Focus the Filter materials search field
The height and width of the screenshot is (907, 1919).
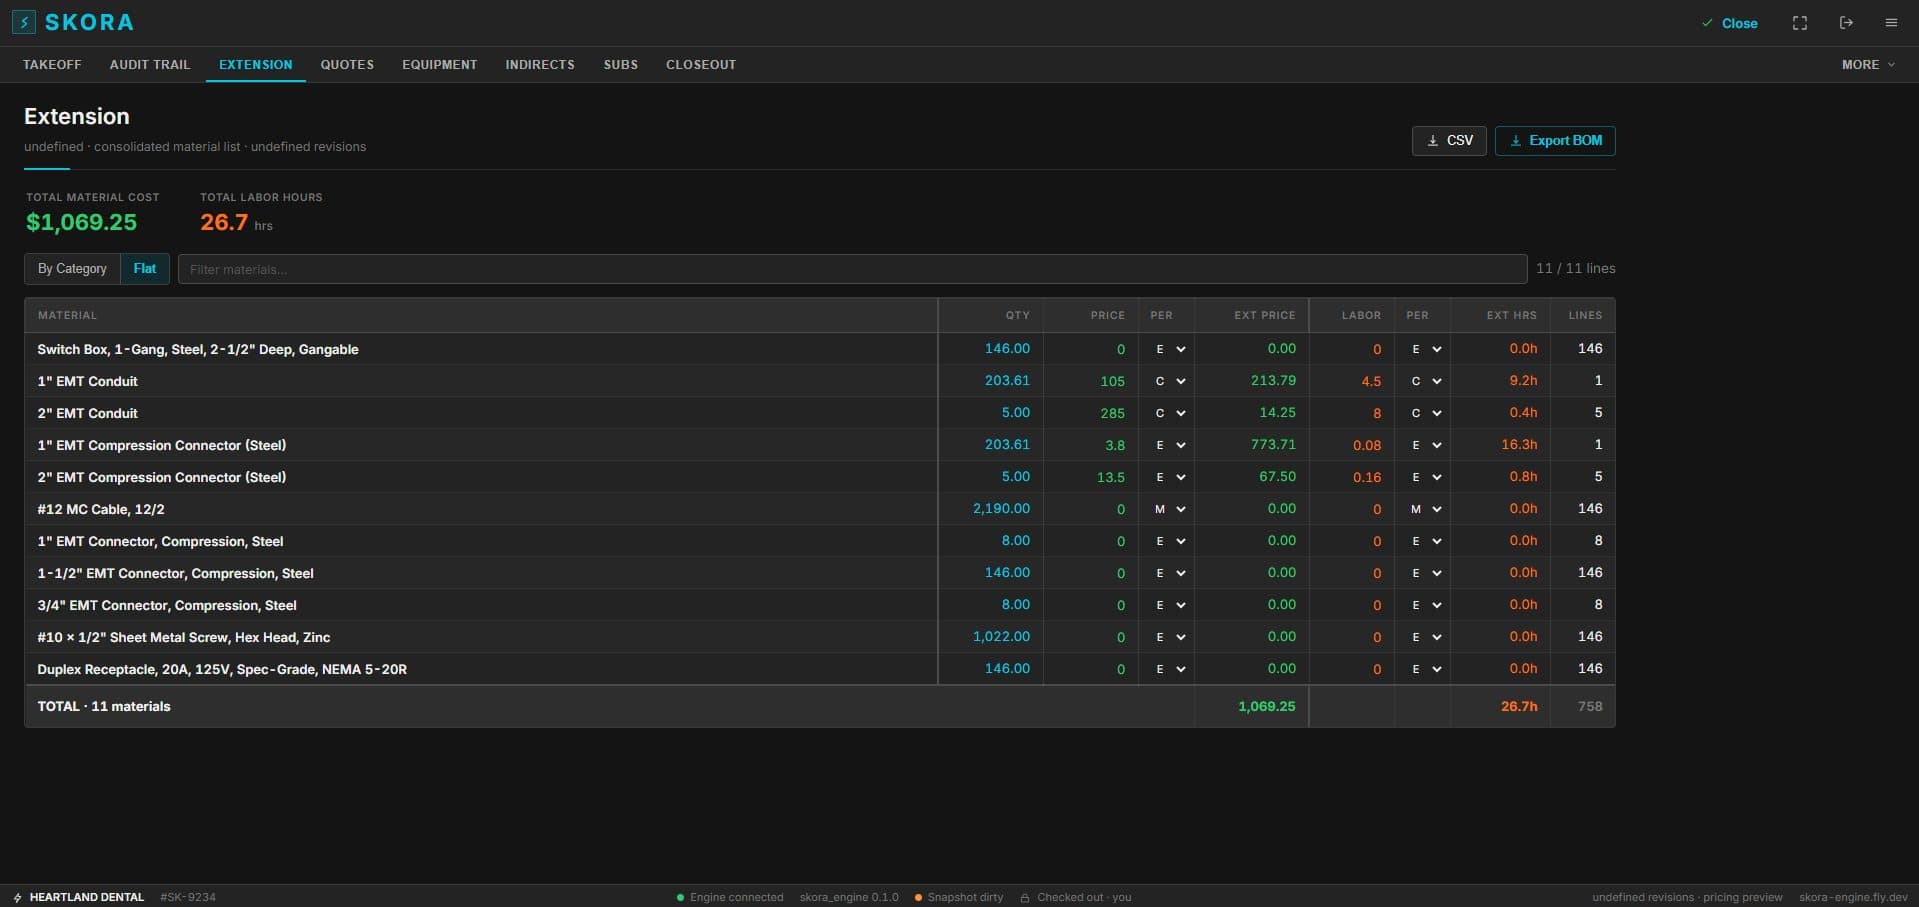pos(852,269)
